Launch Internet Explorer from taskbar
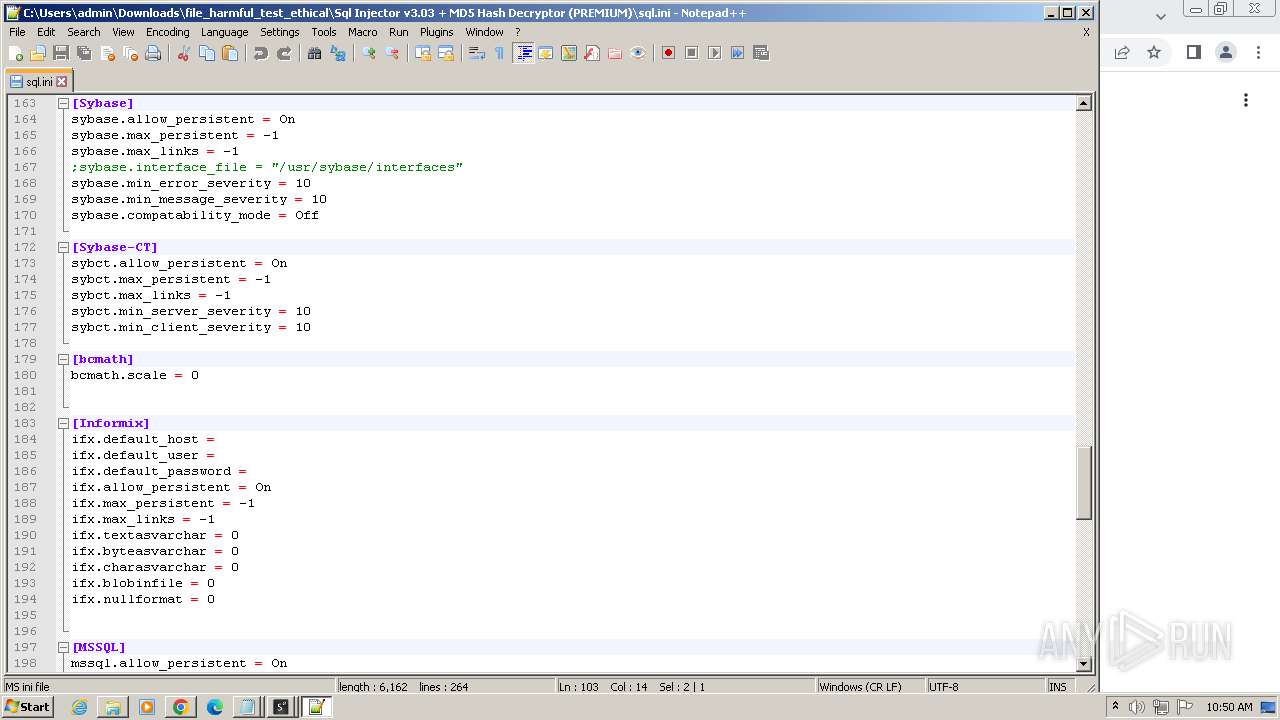1280x720 pixels. pos(79,707)
